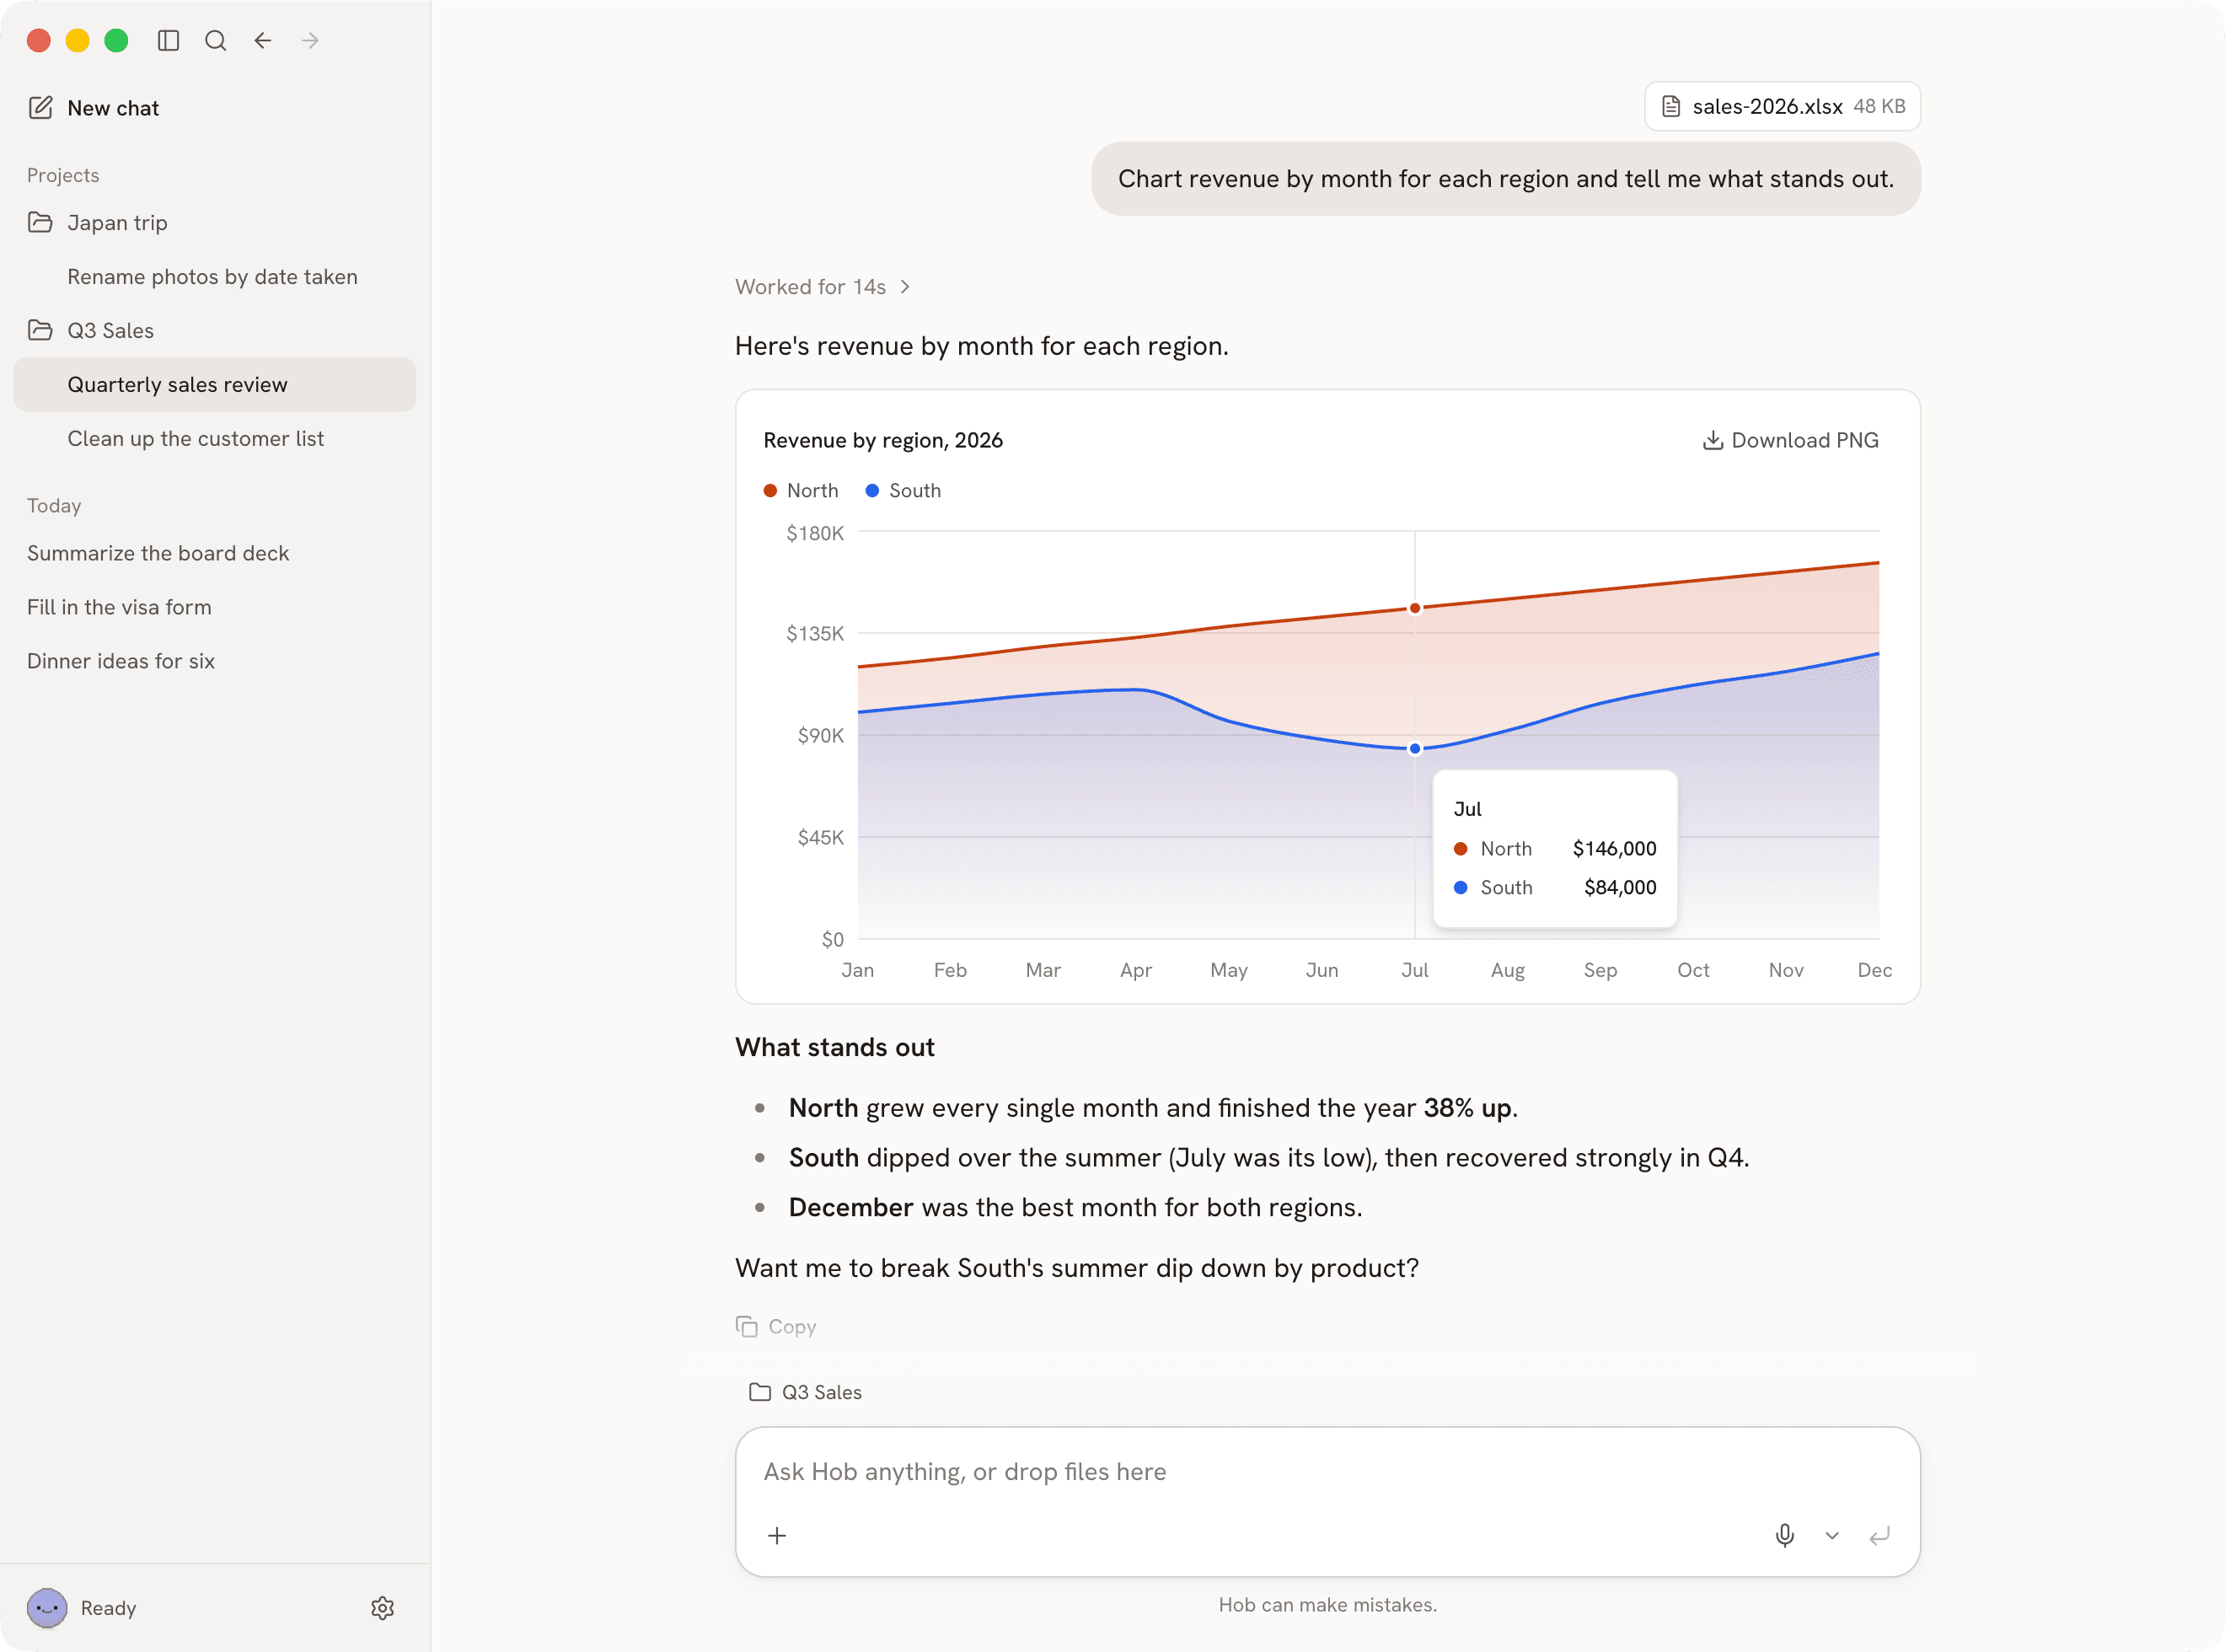Toggle the South series in legend

pyautogui.click(x=903, y=490)
